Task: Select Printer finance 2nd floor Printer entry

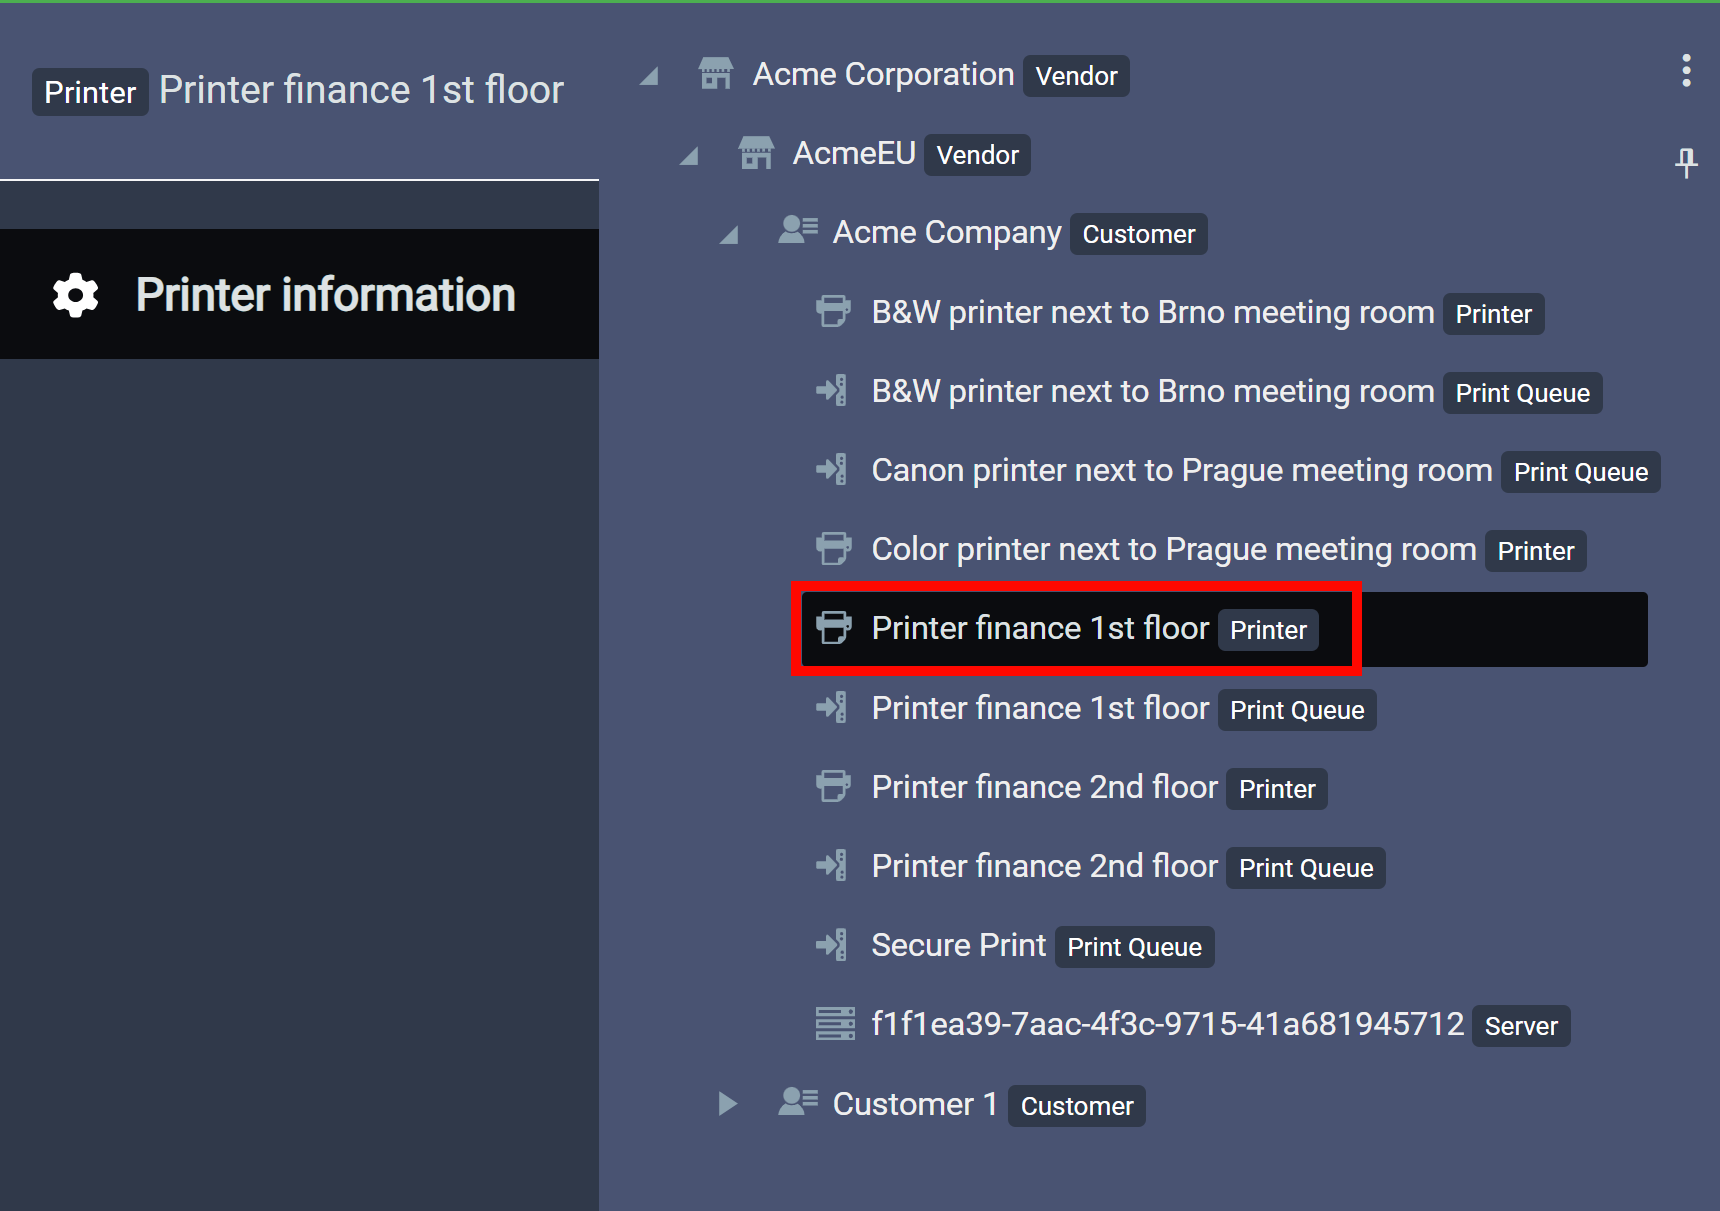Action: pos(1044,787)
